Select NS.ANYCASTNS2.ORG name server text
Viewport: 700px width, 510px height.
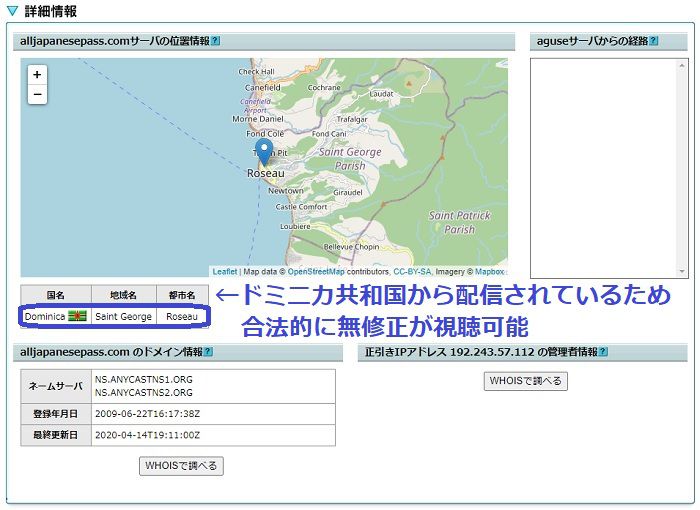pyautogui.click(x=144, y=393)
